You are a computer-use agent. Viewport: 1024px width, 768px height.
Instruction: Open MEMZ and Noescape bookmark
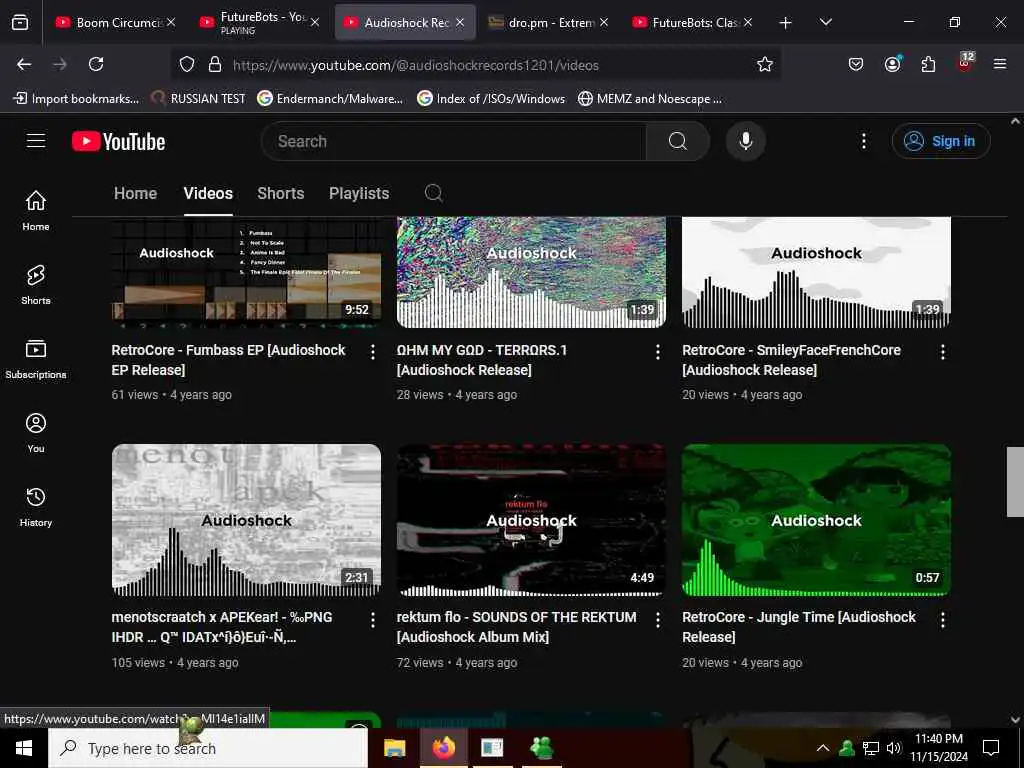[x=650, y=99]
